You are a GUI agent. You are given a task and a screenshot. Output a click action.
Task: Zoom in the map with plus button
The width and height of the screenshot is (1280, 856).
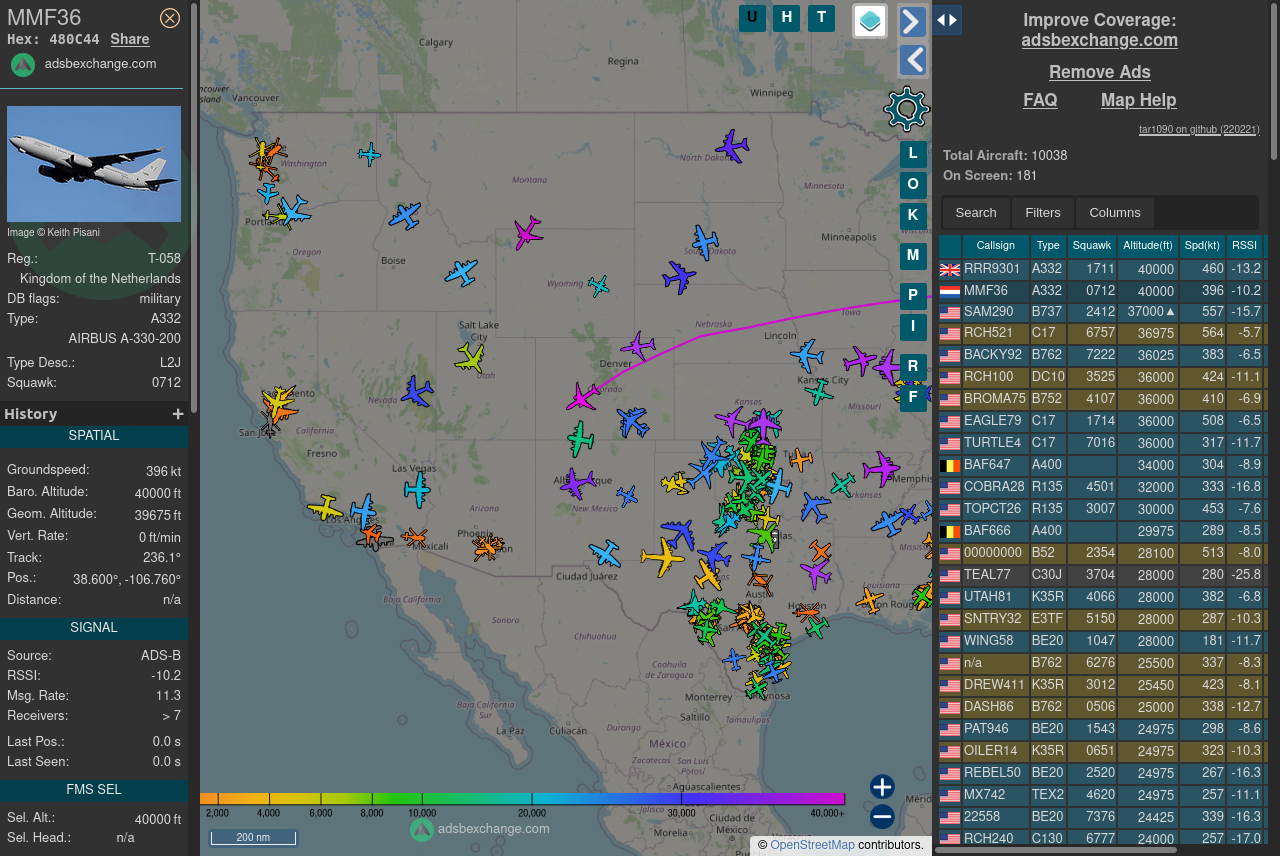pos(882,787)
